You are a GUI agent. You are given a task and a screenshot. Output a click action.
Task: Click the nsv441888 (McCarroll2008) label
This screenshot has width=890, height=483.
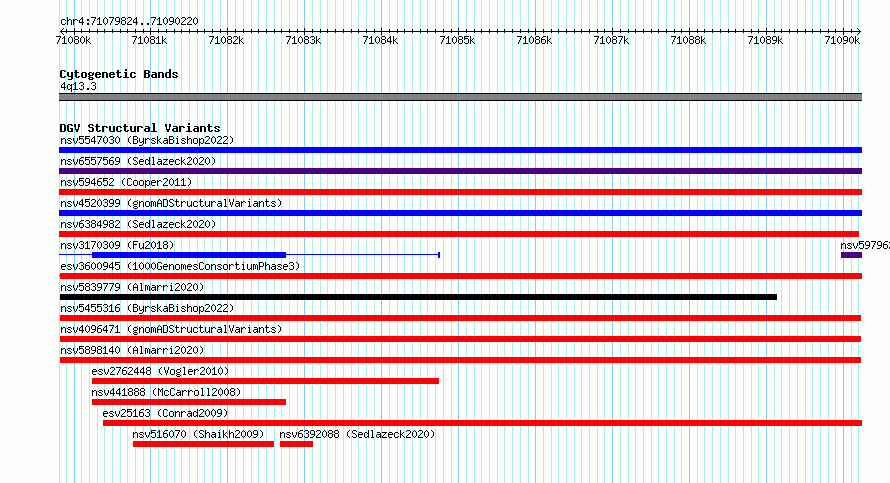pos(166,392)
